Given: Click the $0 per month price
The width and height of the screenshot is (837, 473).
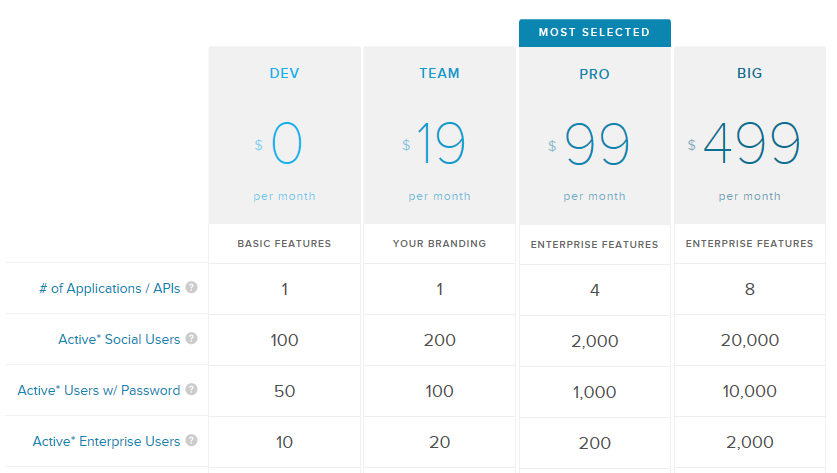Looking at the screenshot, I should [x=284, y=145].
